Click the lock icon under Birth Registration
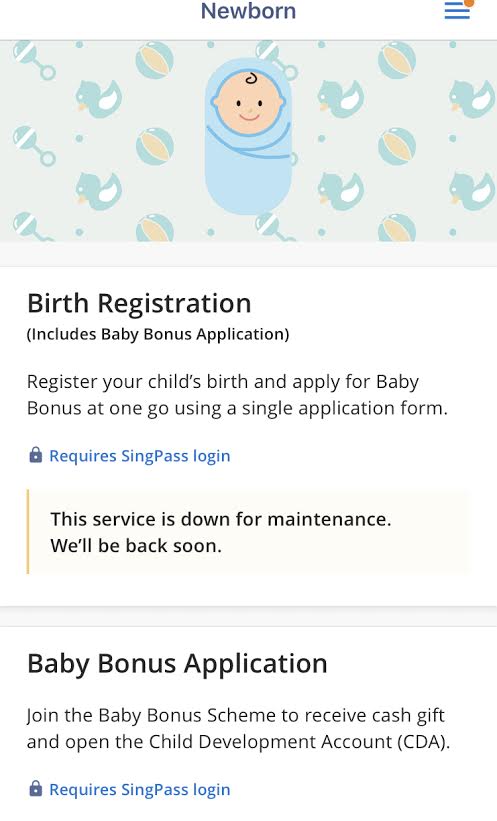Screen dimensions: 497x821 click(35, 455)
